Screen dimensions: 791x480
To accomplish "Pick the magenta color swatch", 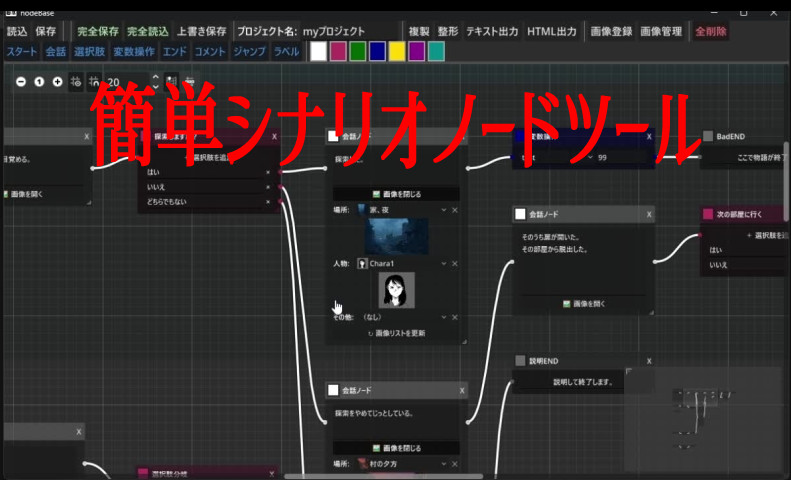I will 338,51.
